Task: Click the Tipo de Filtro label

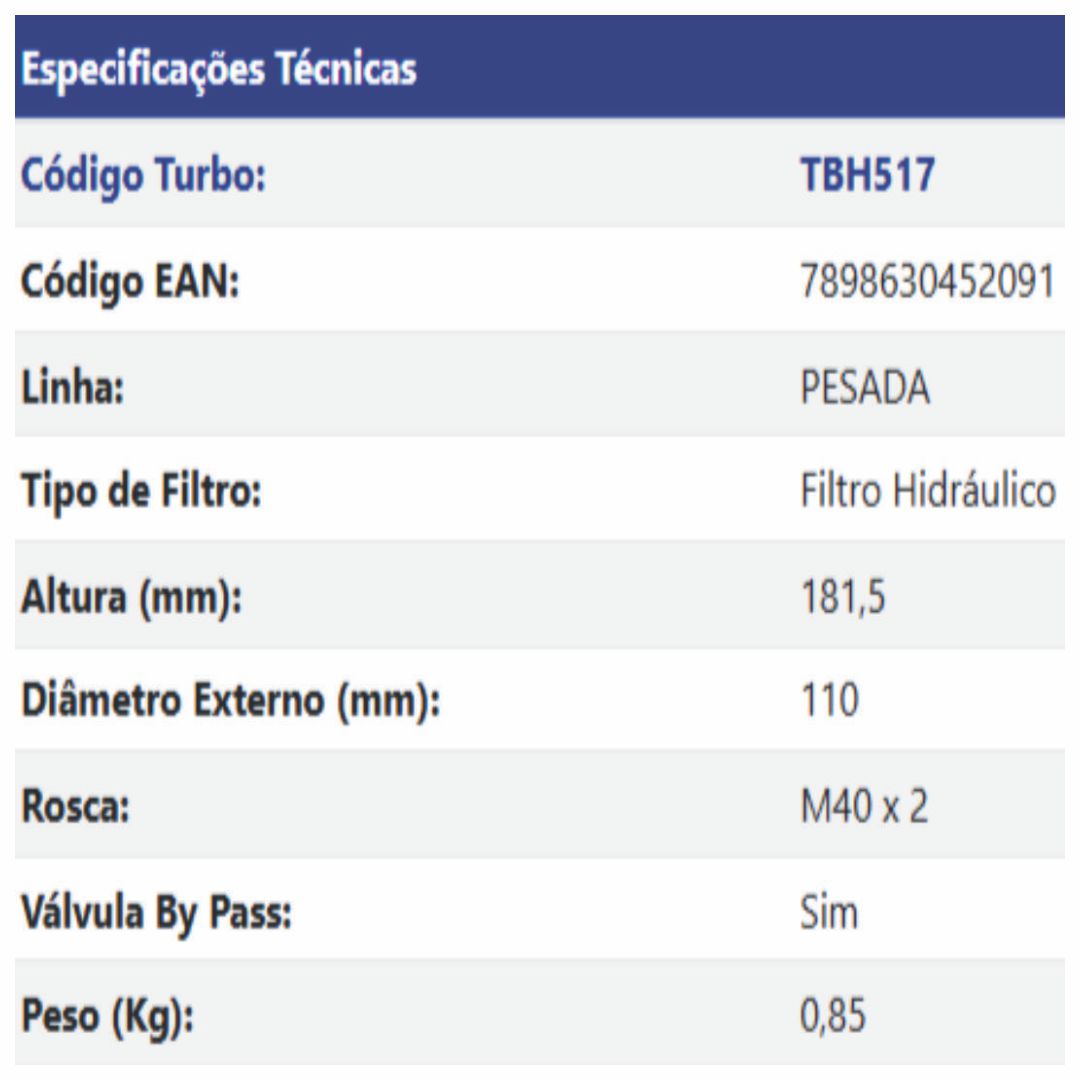Action: click(x=141, y=493)
